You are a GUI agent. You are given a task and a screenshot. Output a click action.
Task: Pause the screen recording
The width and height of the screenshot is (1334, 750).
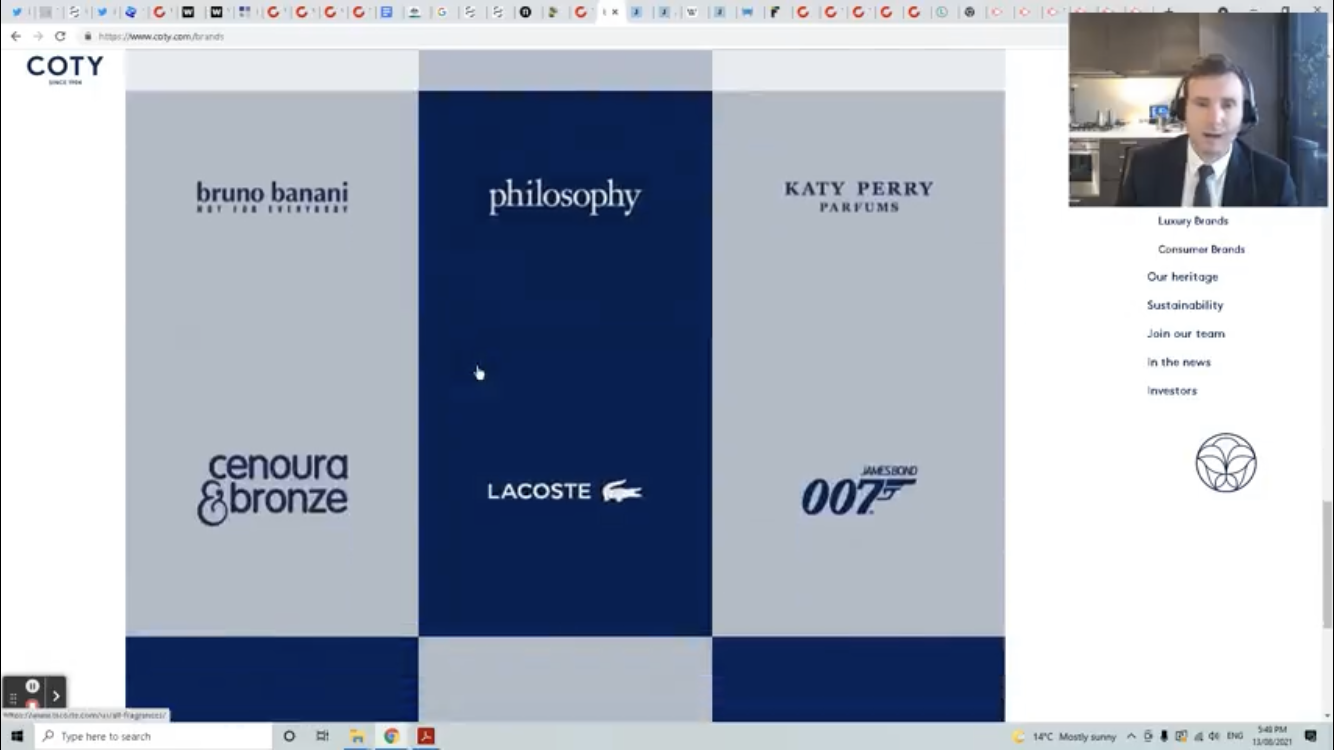click(x=32, y=686)
